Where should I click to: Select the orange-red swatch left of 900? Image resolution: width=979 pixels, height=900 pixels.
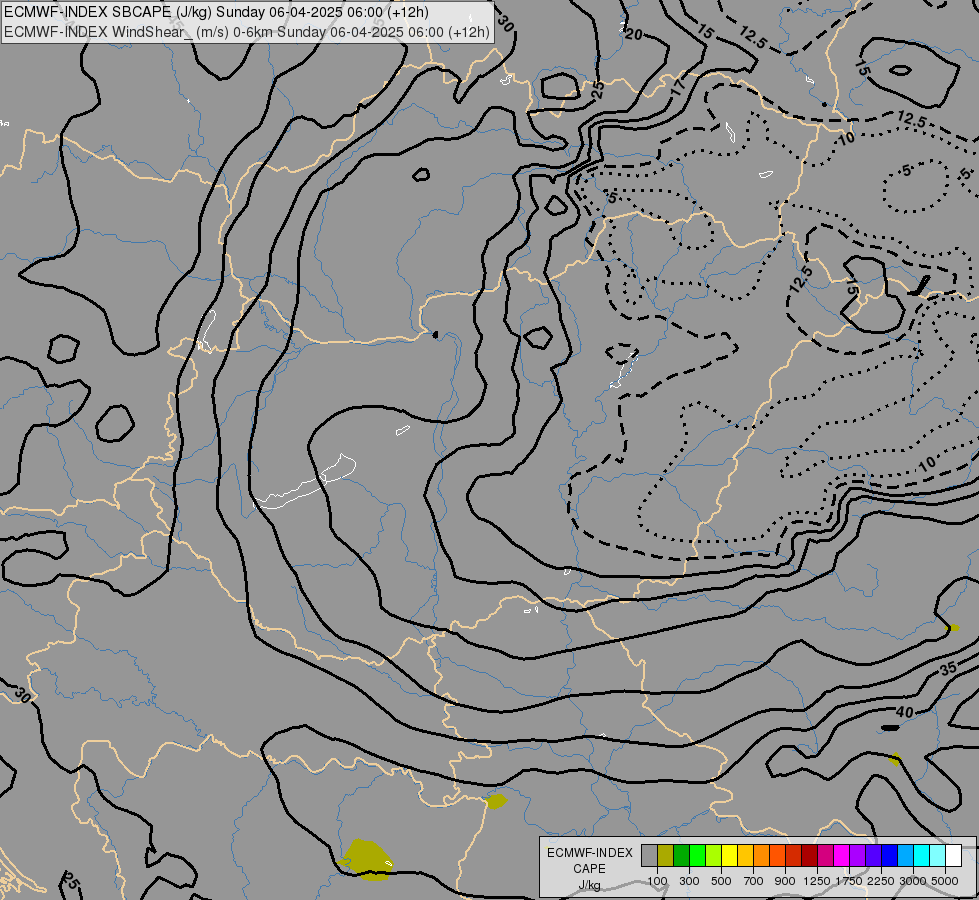pyautogui.click(x=777, y=855)
